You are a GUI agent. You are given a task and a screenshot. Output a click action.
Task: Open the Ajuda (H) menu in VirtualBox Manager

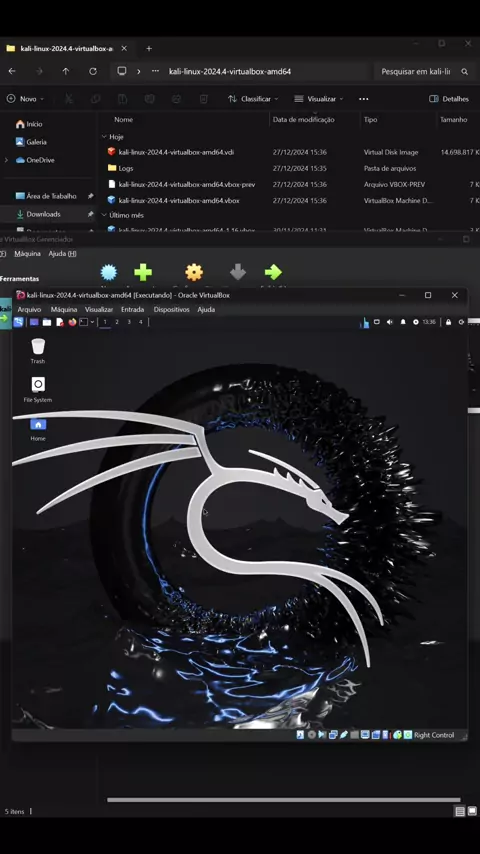(x=62, y=254)
